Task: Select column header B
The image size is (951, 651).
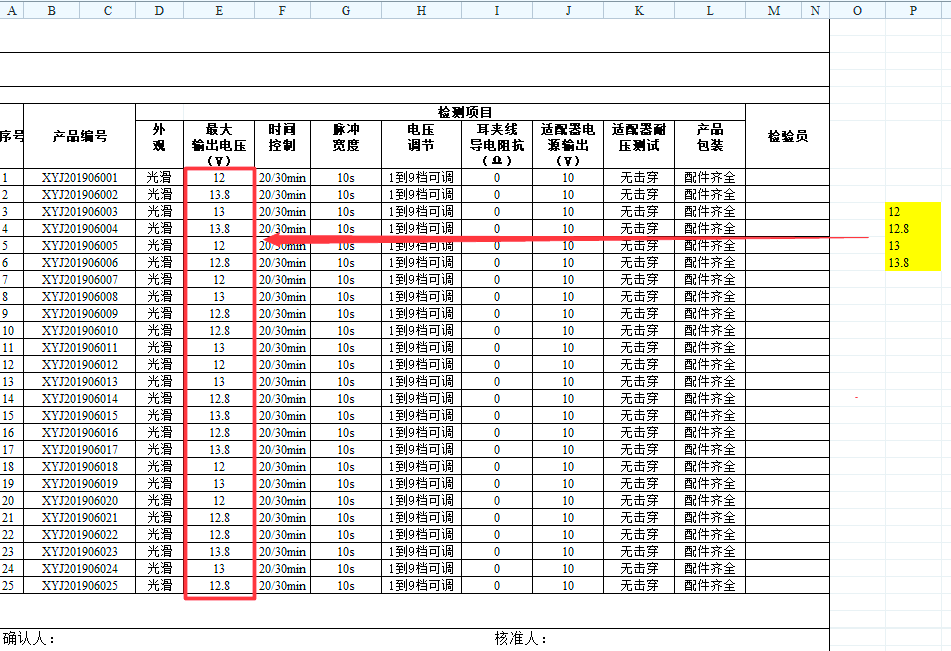Action: 52,10
